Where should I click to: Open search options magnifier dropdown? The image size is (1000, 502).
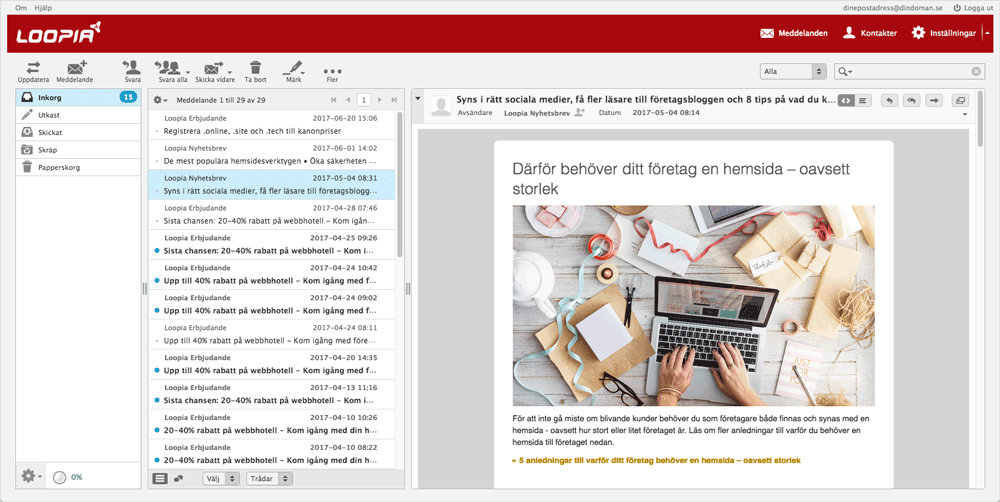pyautogui.click(x=845, y=71)
